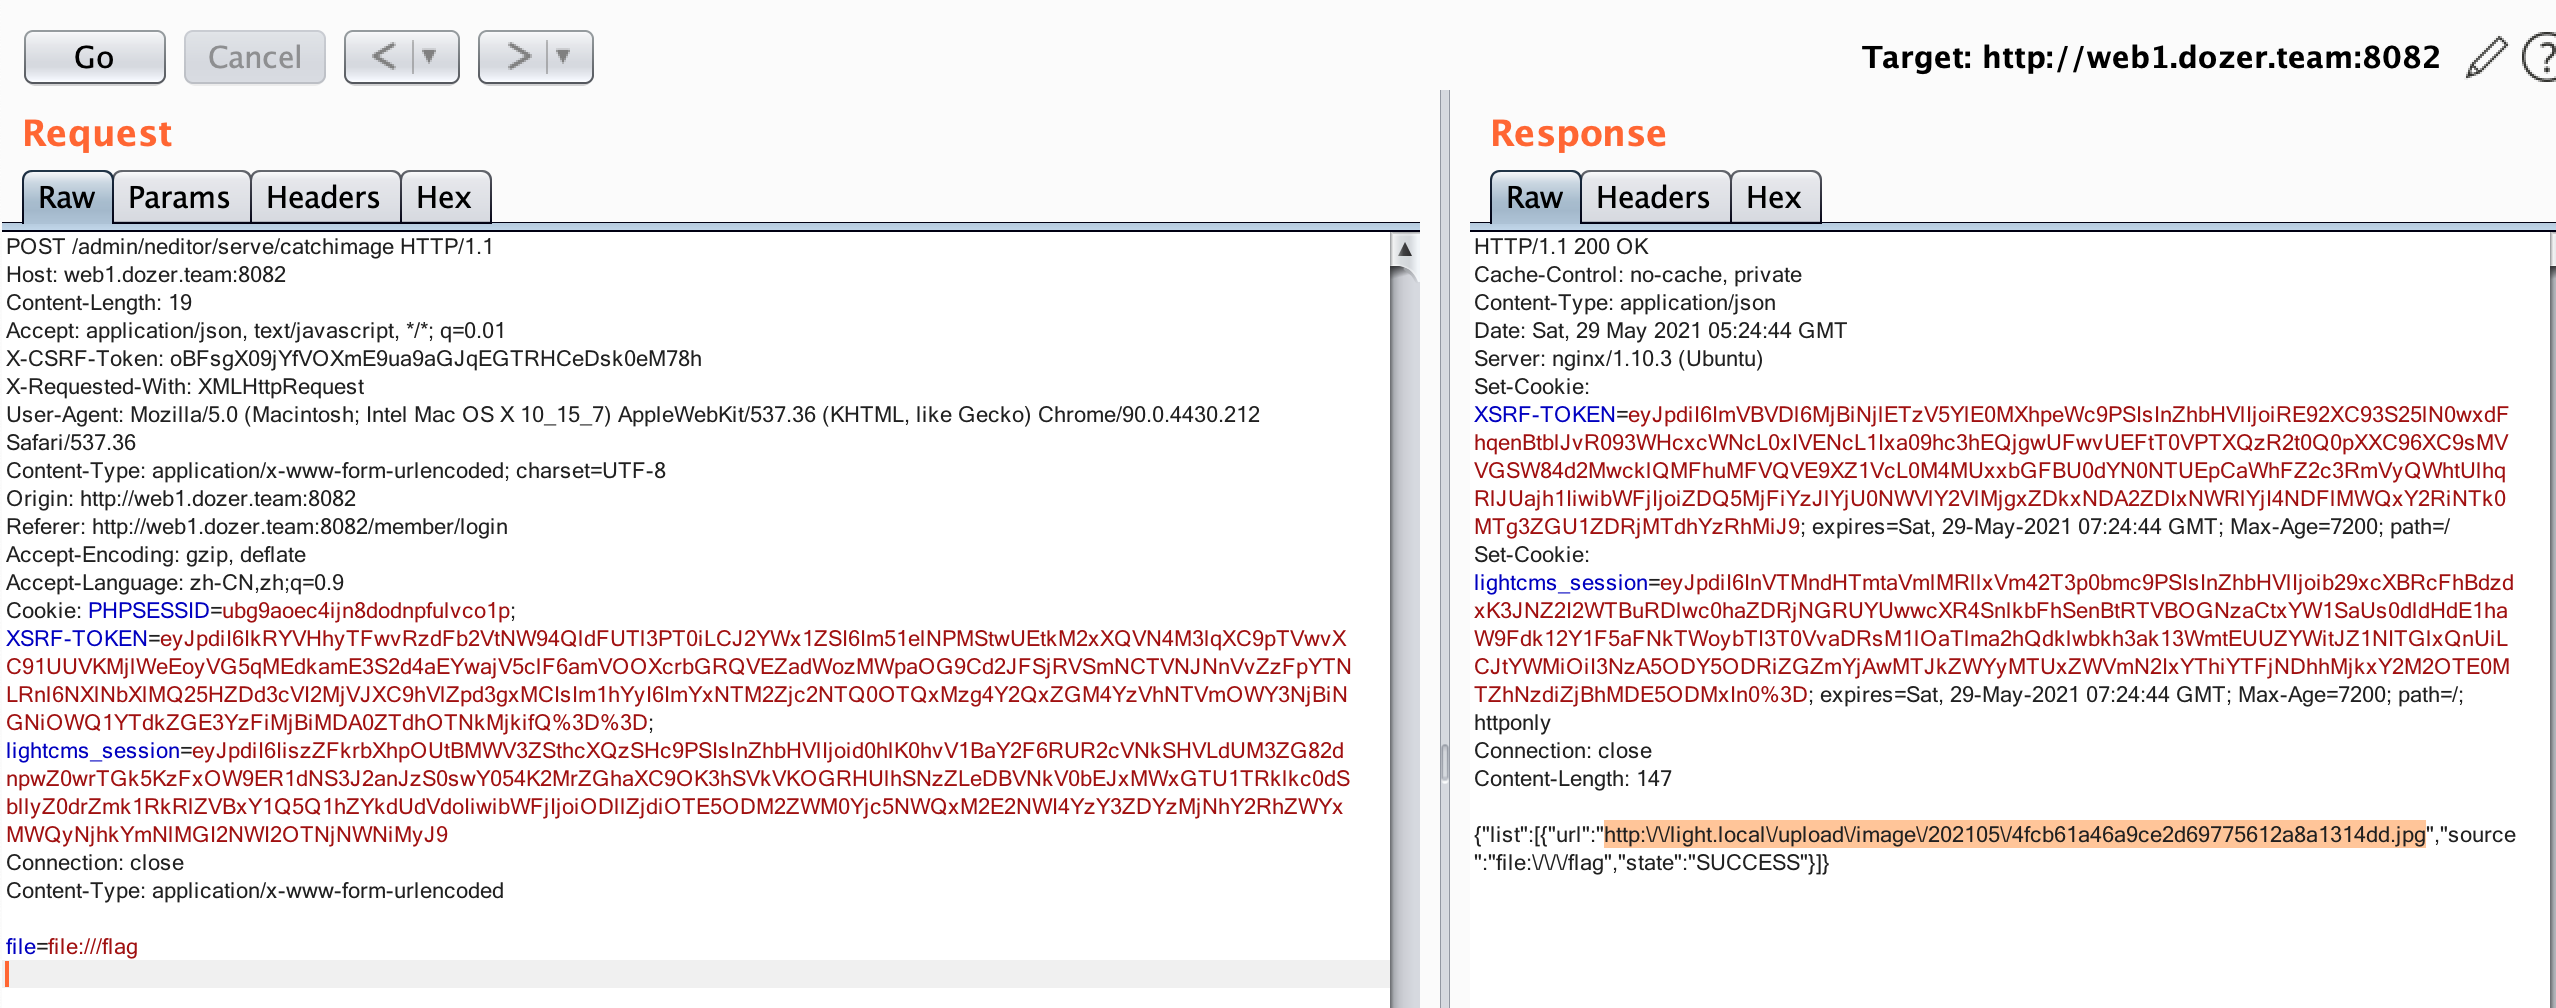Click the User-Agent Mozilla/5.0 header line
Screen dimensions: 2556x1008
(633, 429)
